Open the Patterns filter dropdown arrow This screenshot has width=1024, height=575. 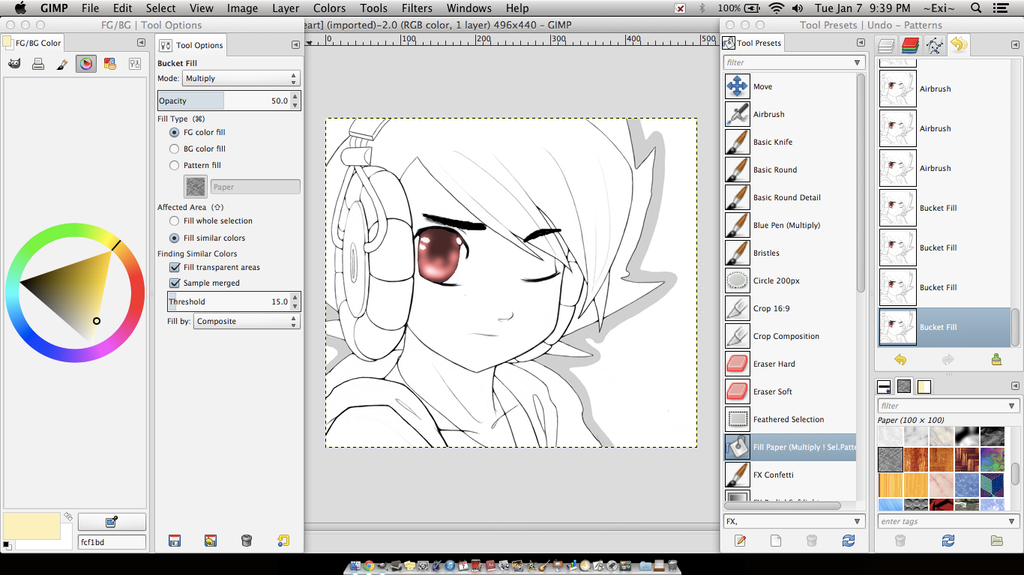1011,406
